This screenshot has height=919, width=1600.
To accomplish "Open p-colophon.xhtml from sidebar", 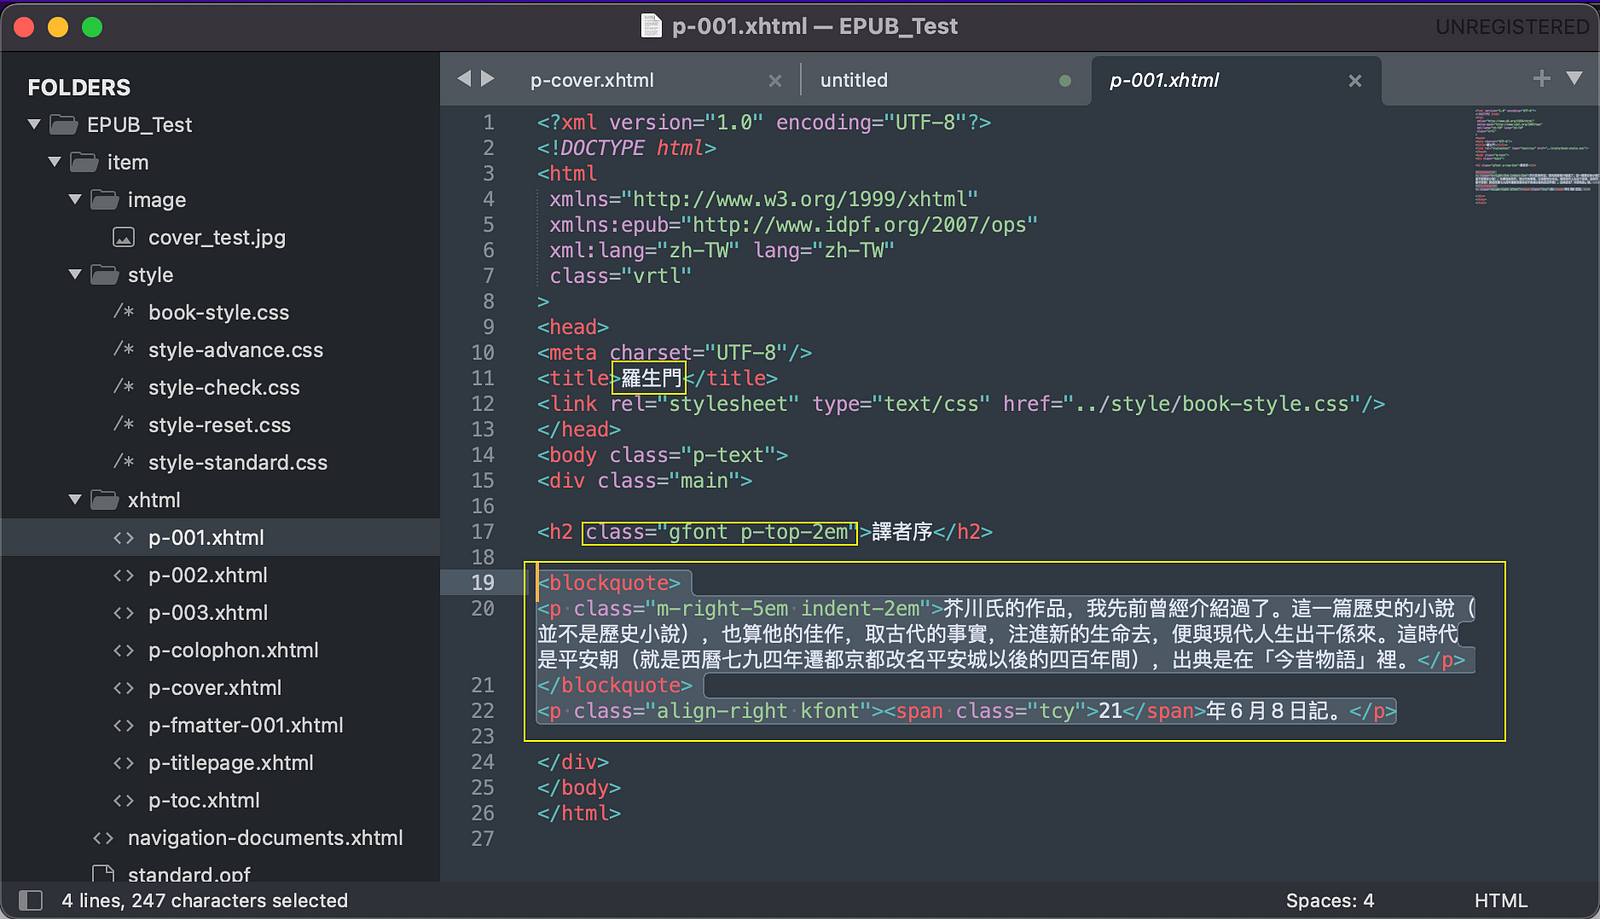I will coord(233,650).
